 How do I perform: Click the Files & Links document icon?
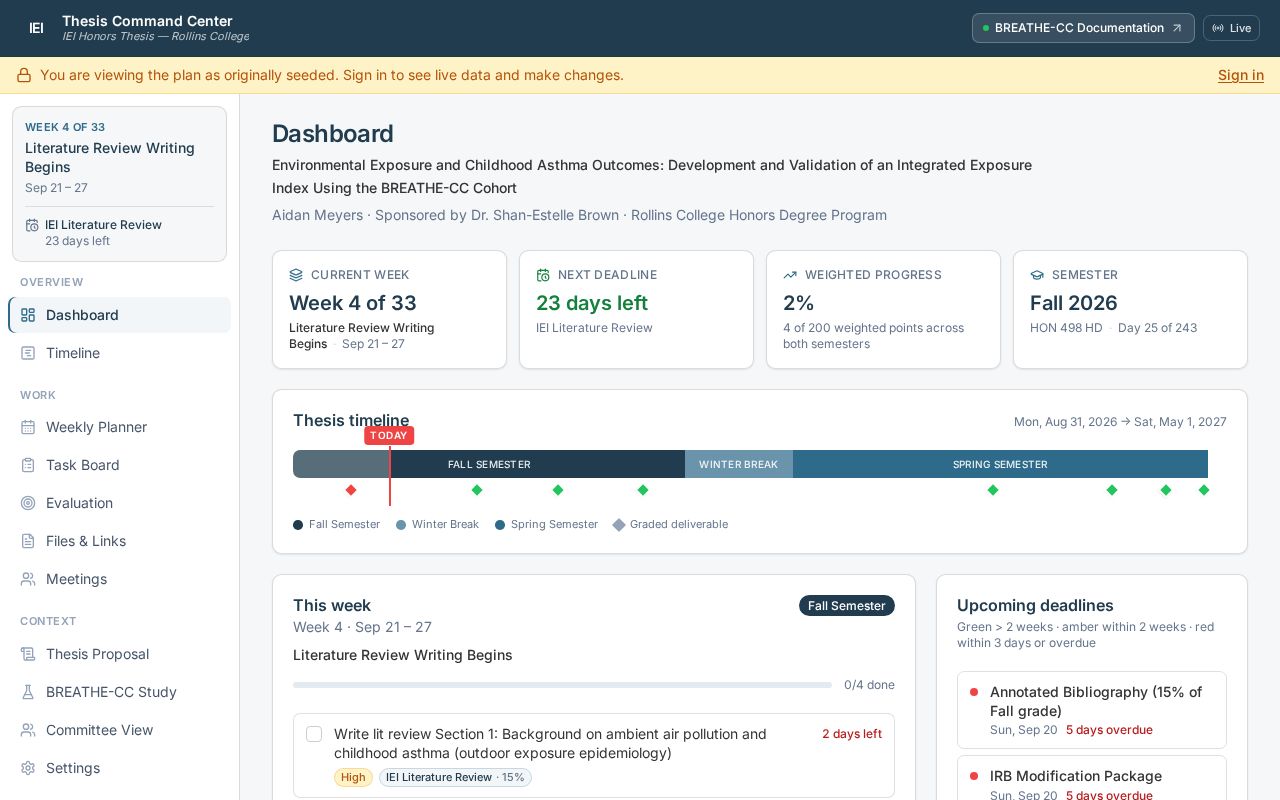click(28, 541)
